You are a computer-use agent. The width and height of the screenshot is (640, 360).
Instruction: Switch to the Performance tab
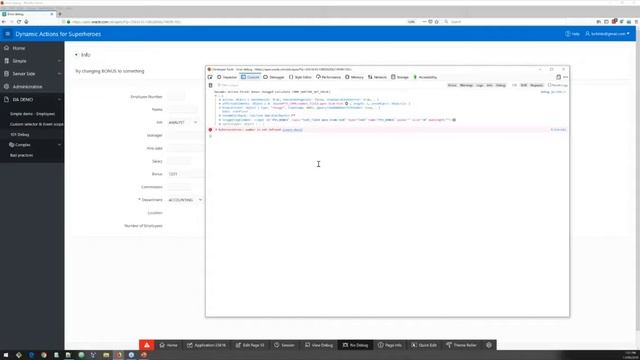pyautogui.click(x=329, y=77)
